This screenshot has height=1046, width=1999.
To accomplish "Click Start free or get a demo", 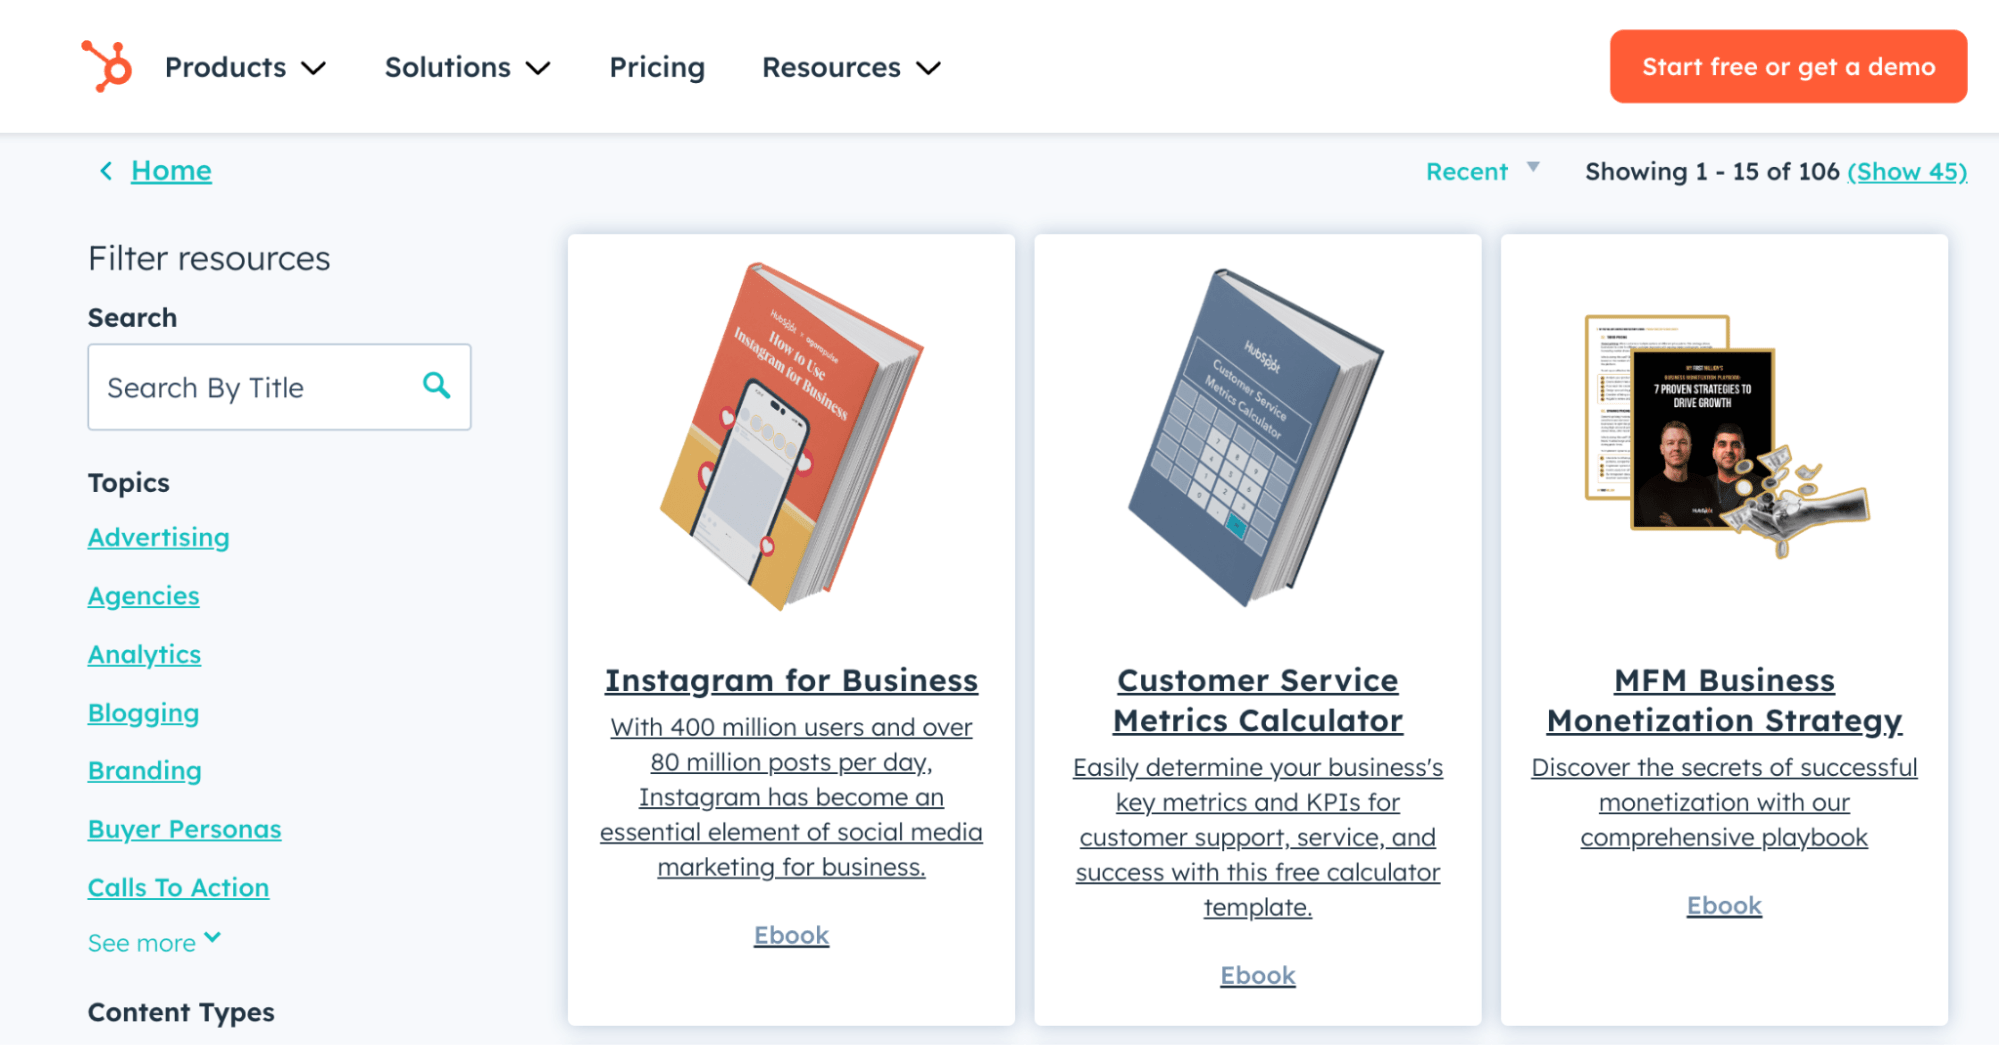I will click(x=1788, y=66).
